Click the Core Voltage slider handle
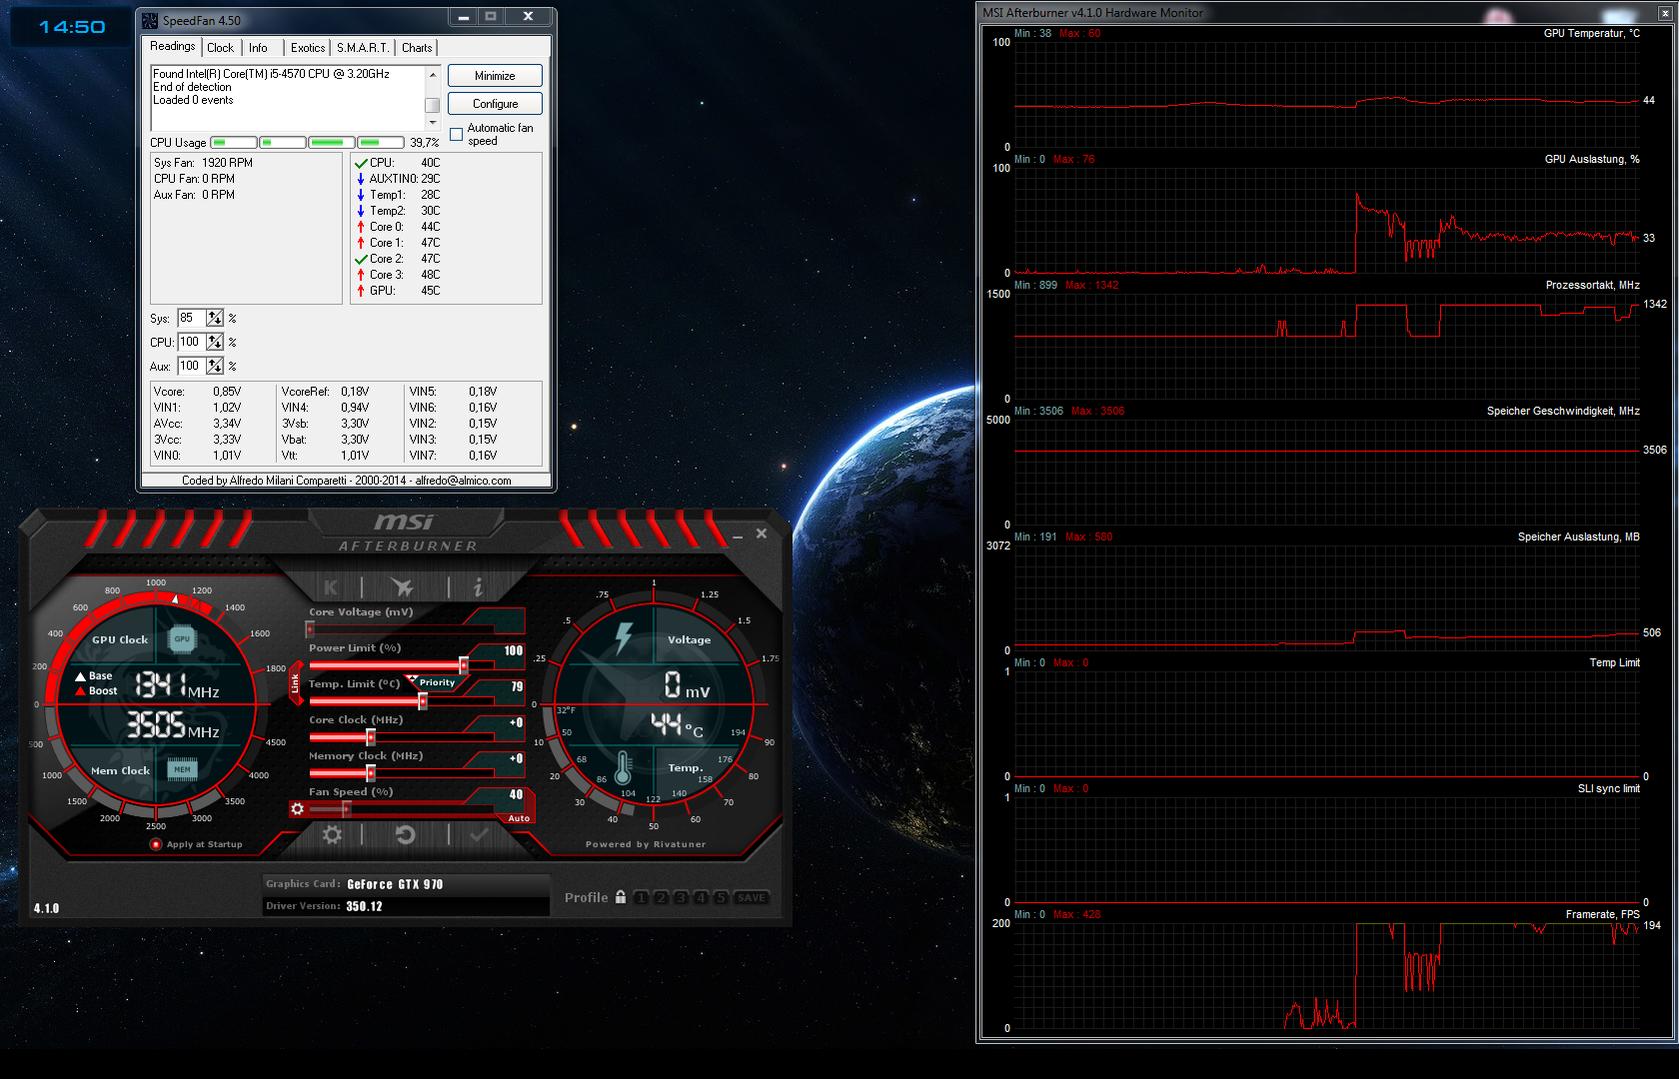 [310, 629]
